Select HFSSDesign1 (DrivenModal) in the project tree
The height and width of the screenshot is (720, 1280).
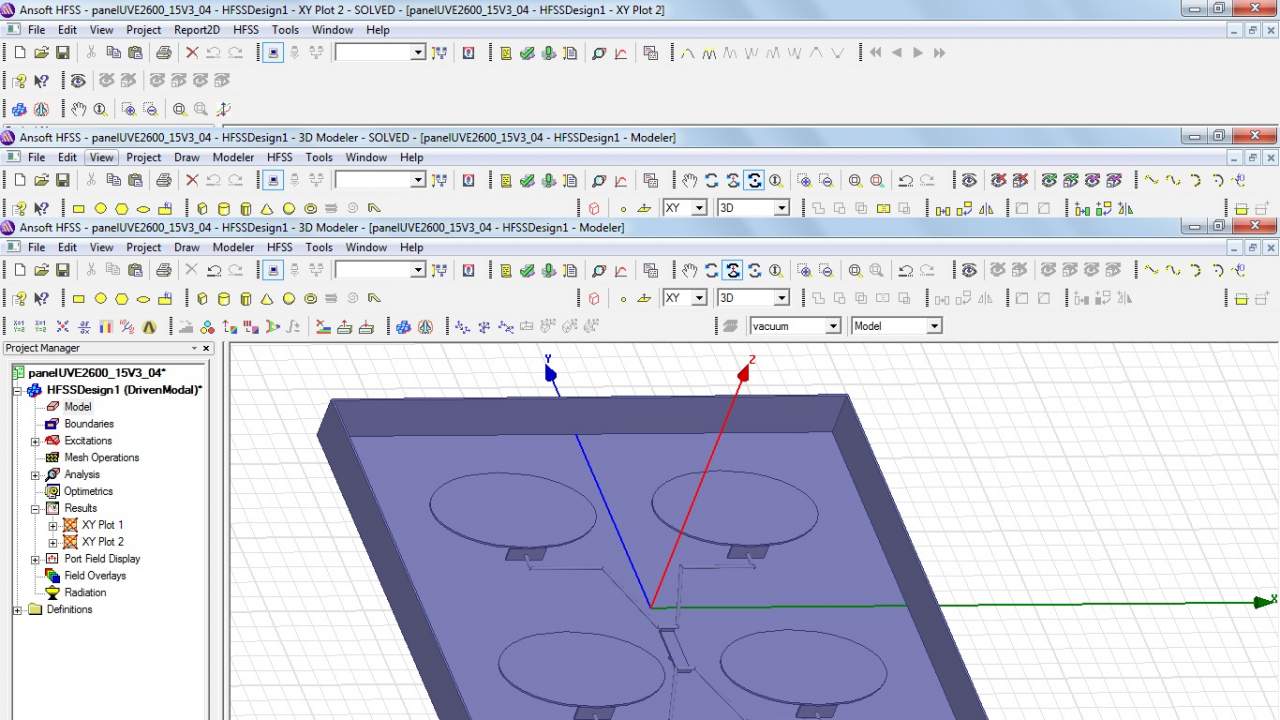click(125, 390)
